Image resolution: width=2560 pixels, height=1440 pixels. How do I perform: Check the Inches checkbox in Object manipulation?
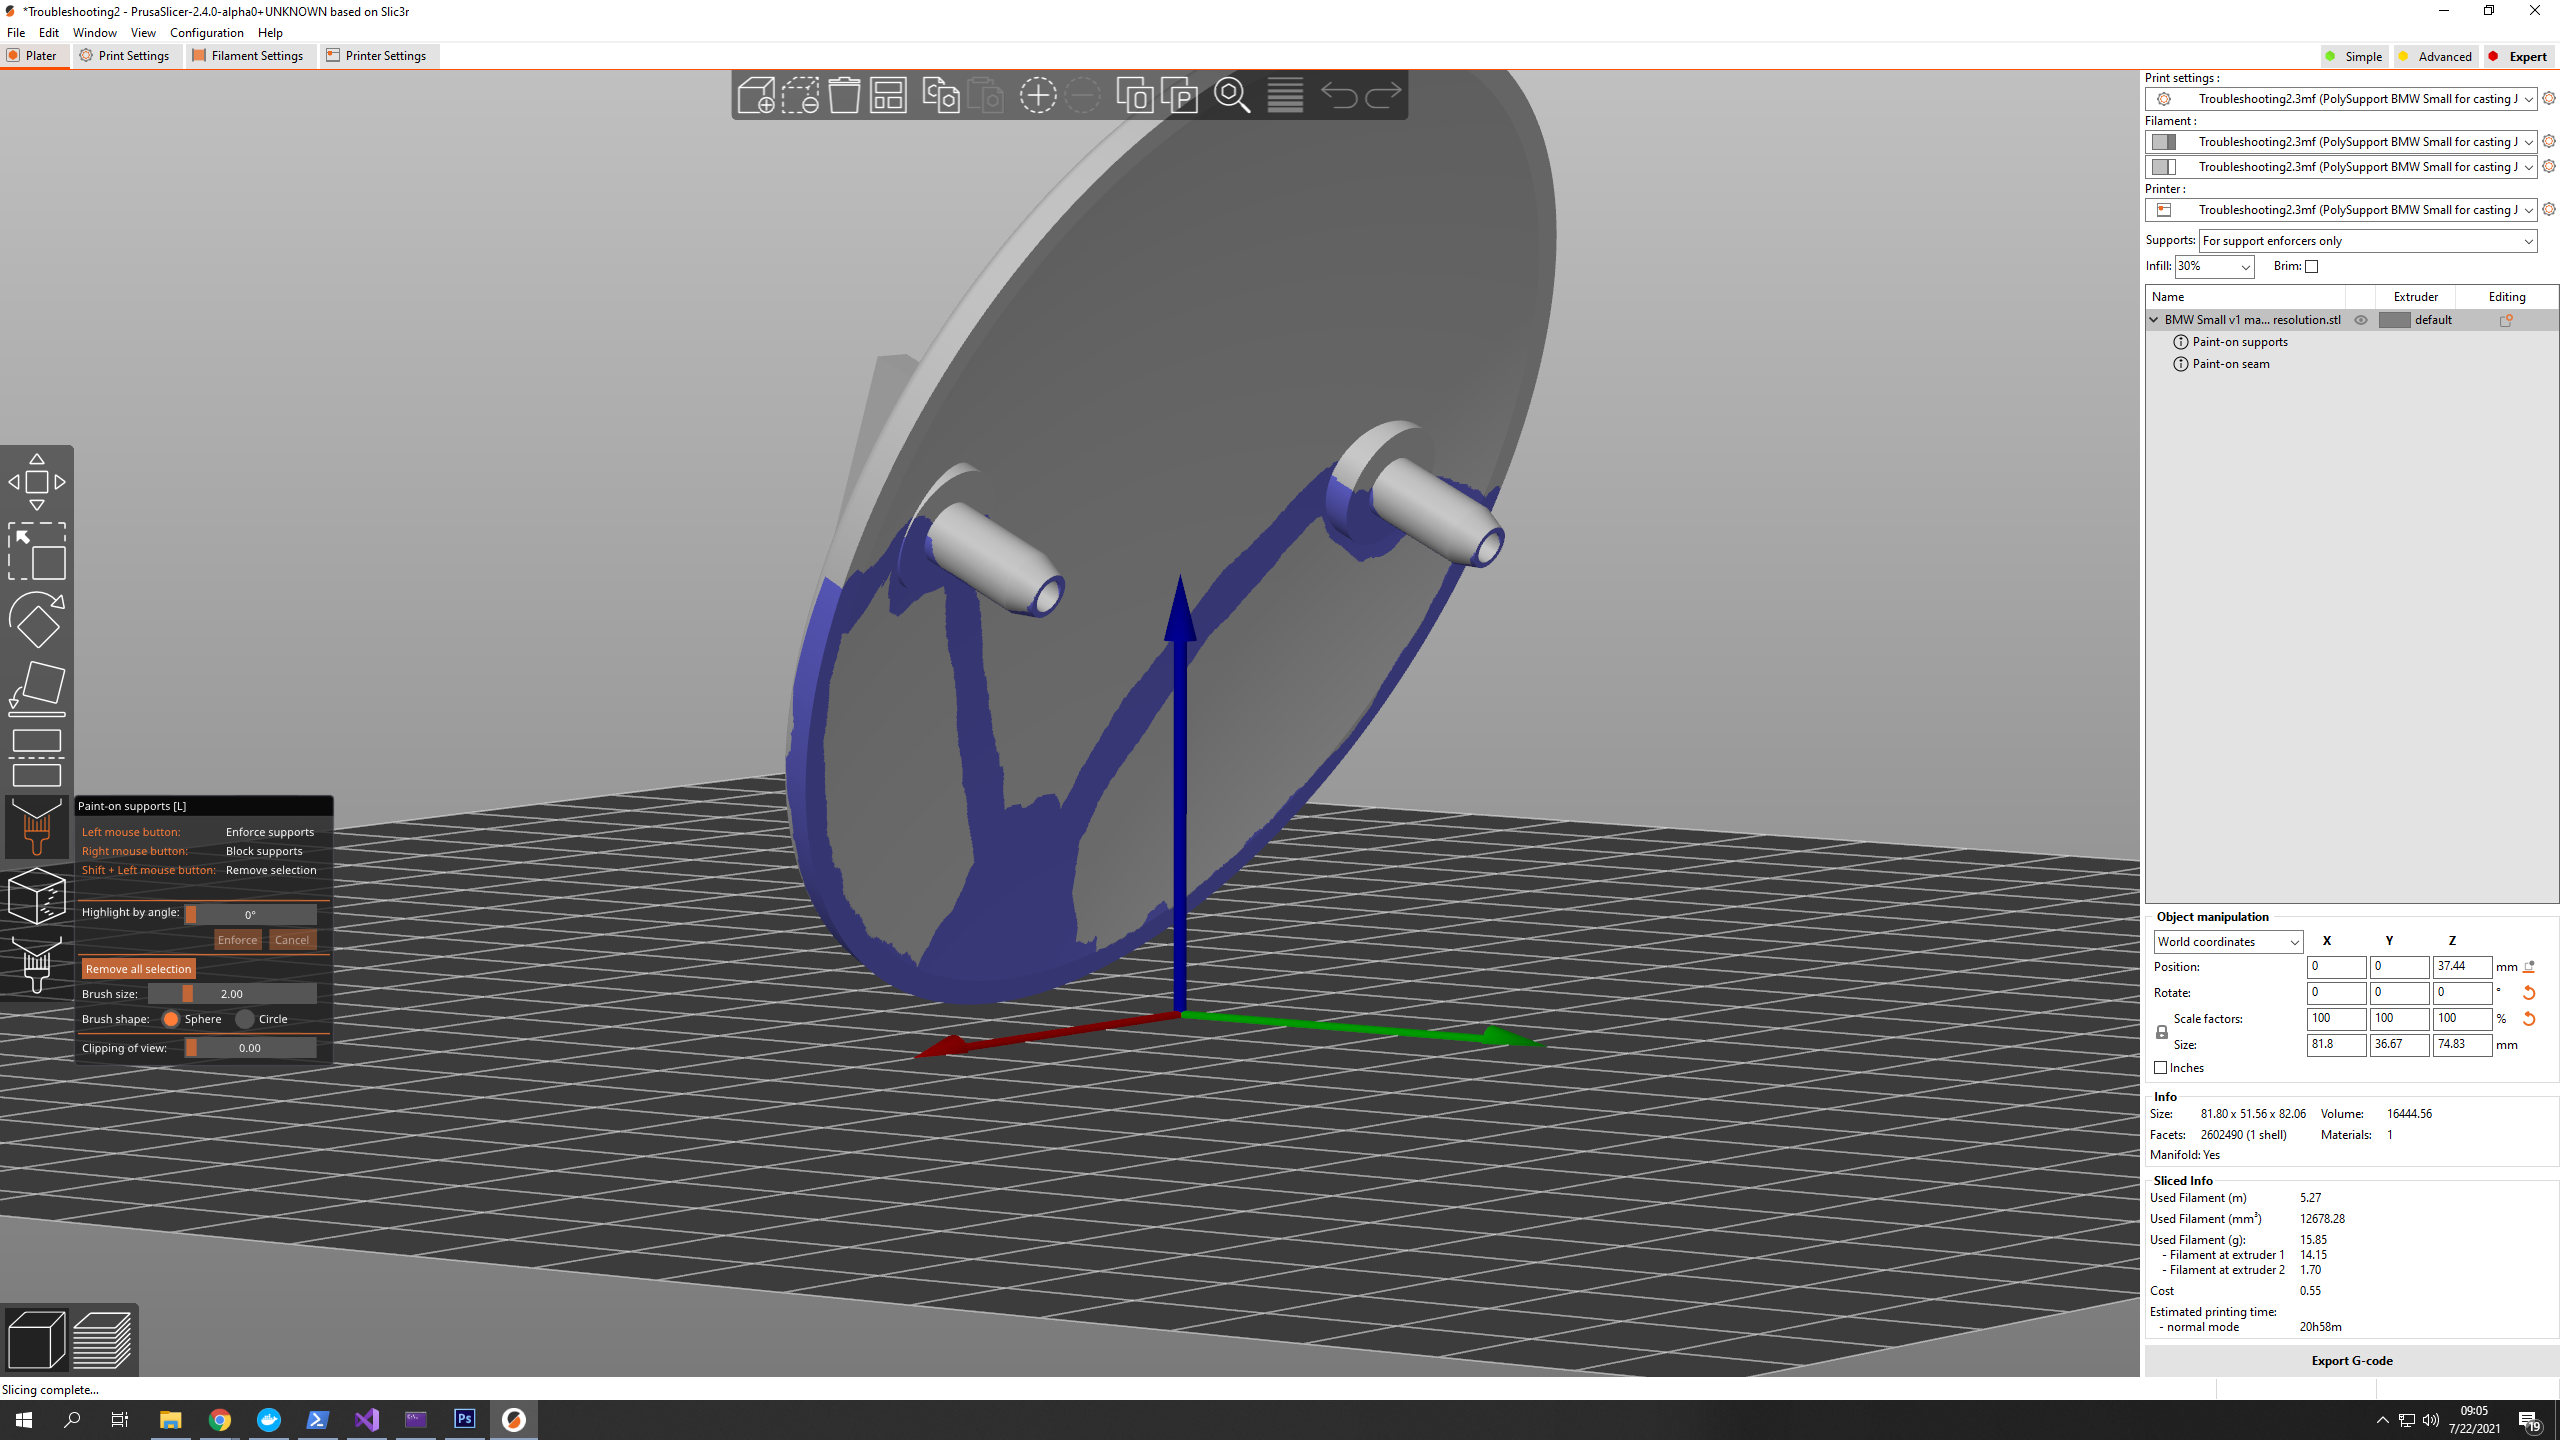click(x=2160, y=1067)
